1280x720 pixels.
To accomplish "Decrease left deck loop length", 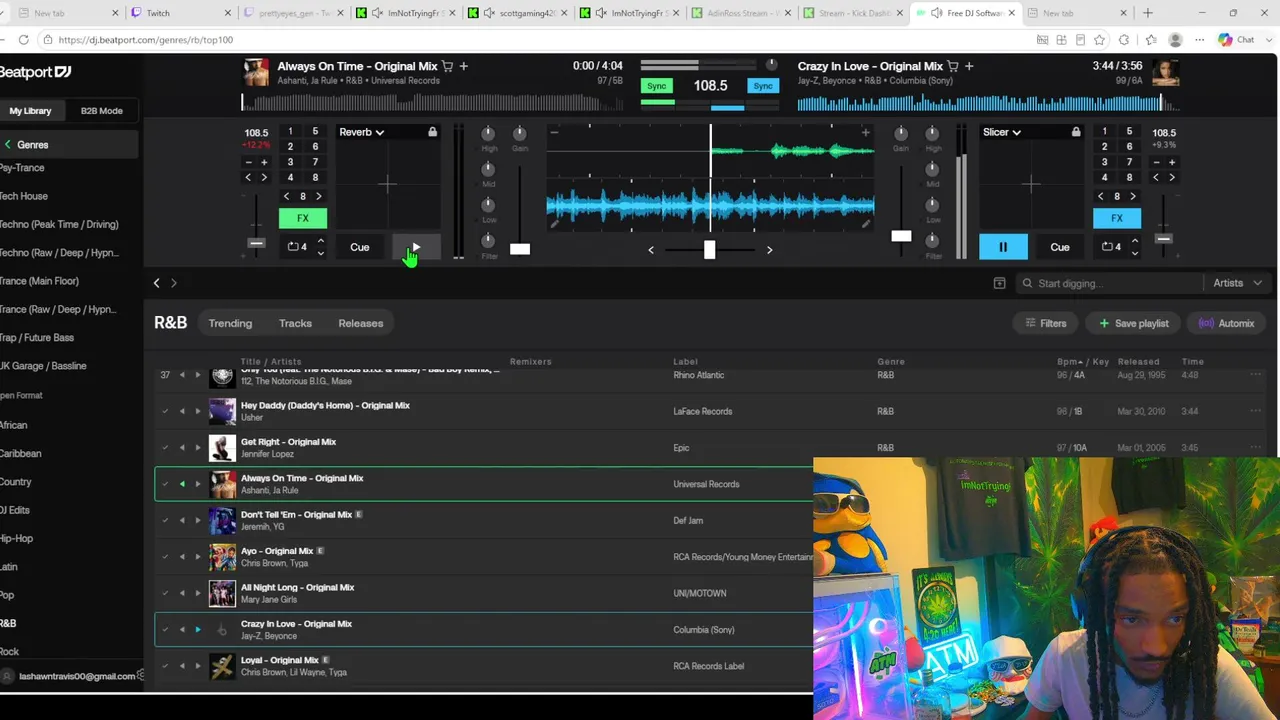I will coord(320,253).
